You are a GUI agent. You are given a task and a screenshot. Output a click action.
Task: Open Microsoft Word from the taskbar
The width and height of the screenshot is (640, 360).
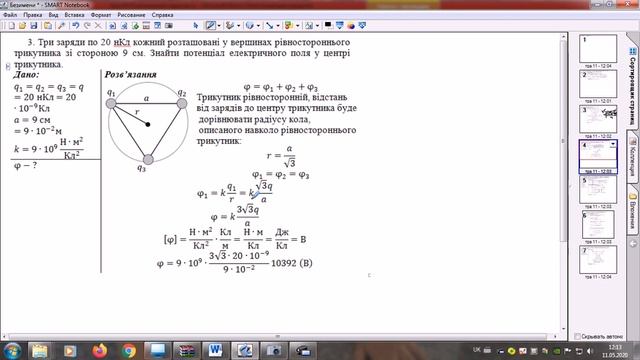click(x=215, y=351)
